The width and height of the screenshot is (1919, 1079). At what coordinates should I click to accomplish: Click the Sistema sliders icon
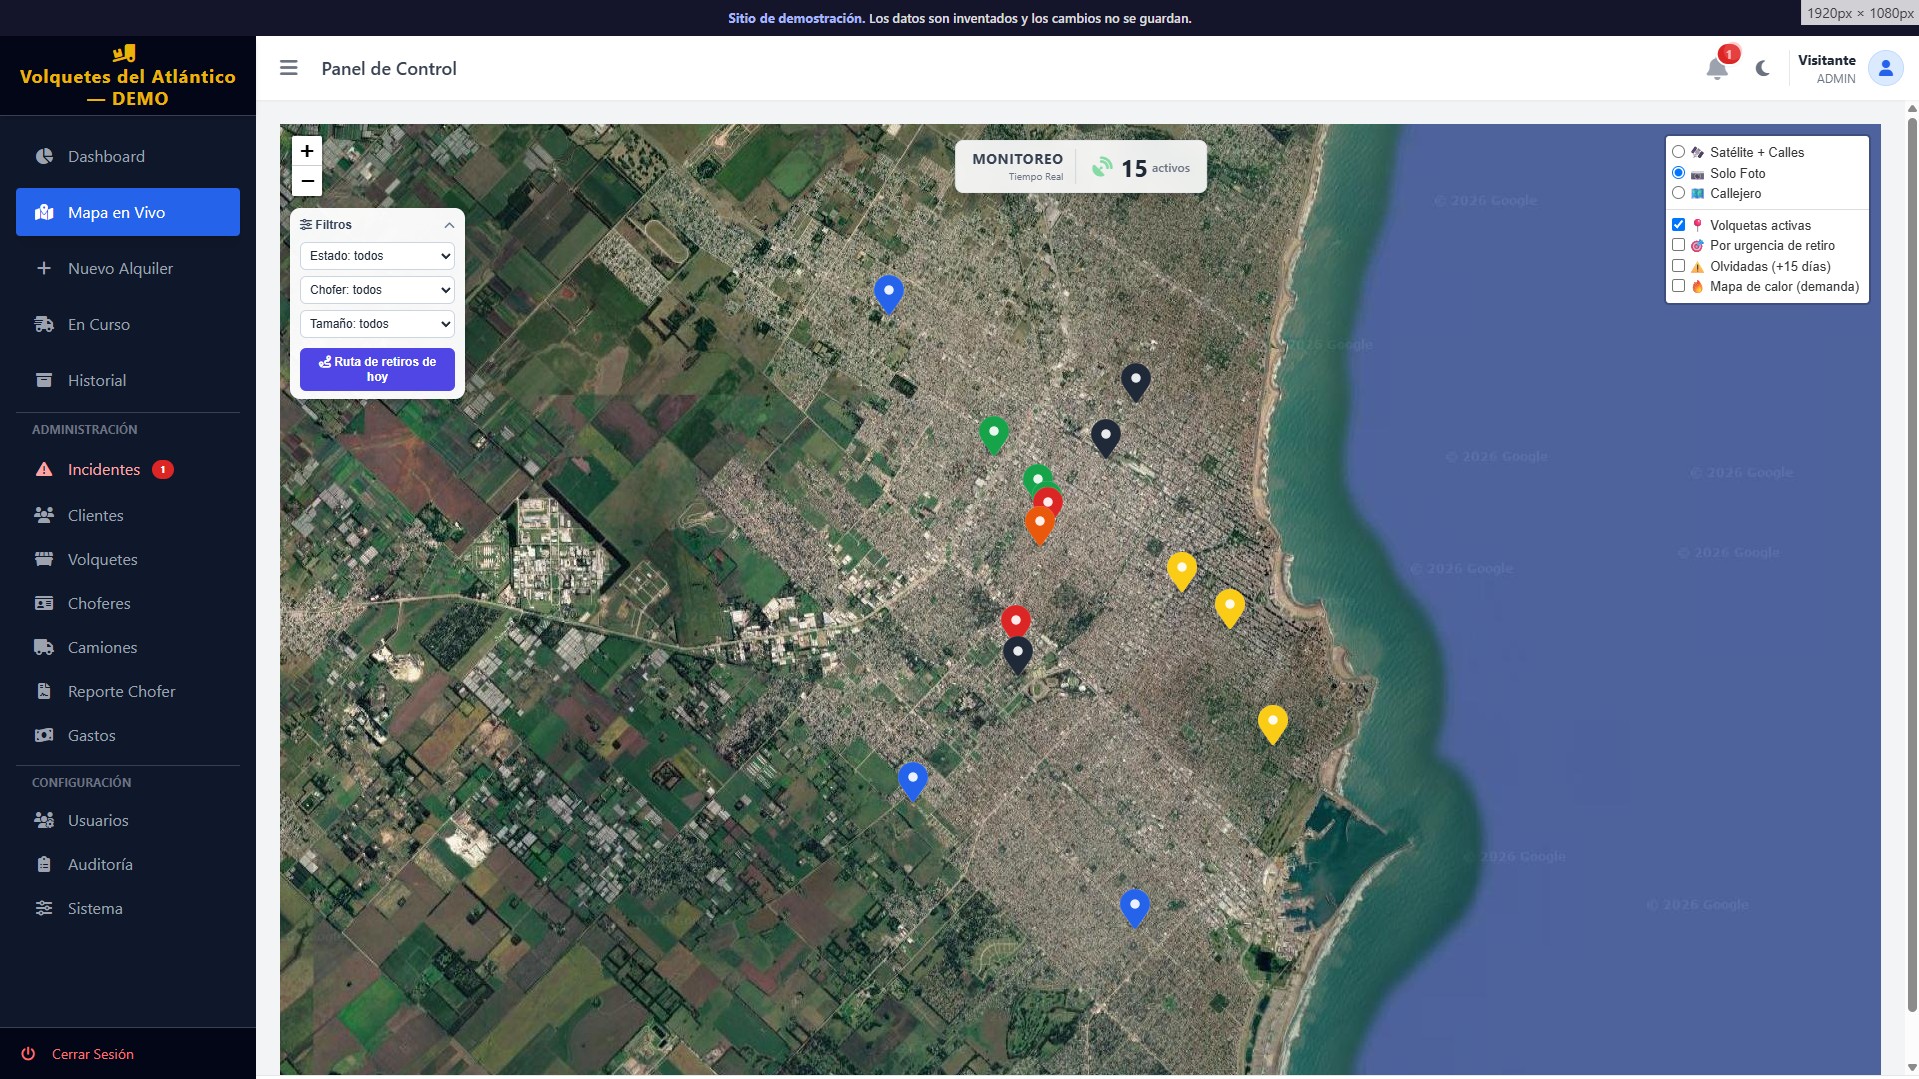[x=44, y=908]
